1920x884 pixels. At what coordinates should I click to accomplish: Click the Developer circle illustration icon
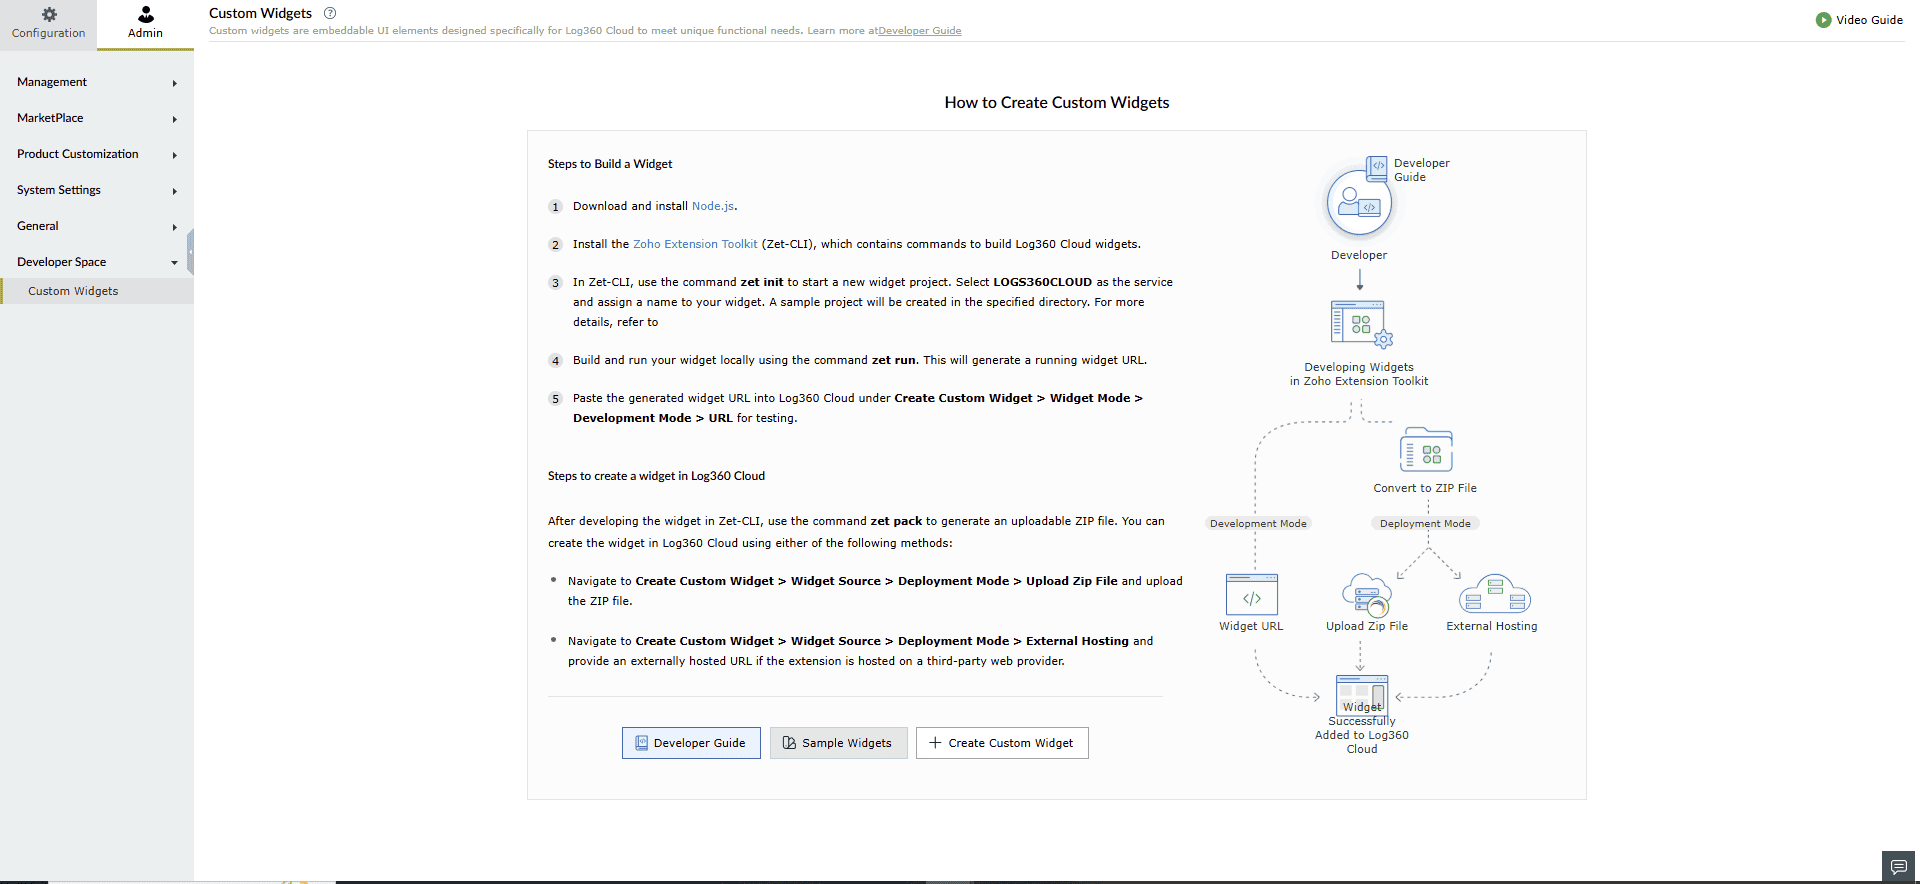1359,202
